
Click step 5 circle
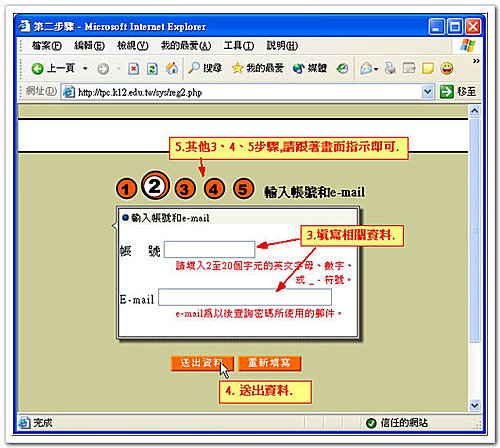click(243, 189)
